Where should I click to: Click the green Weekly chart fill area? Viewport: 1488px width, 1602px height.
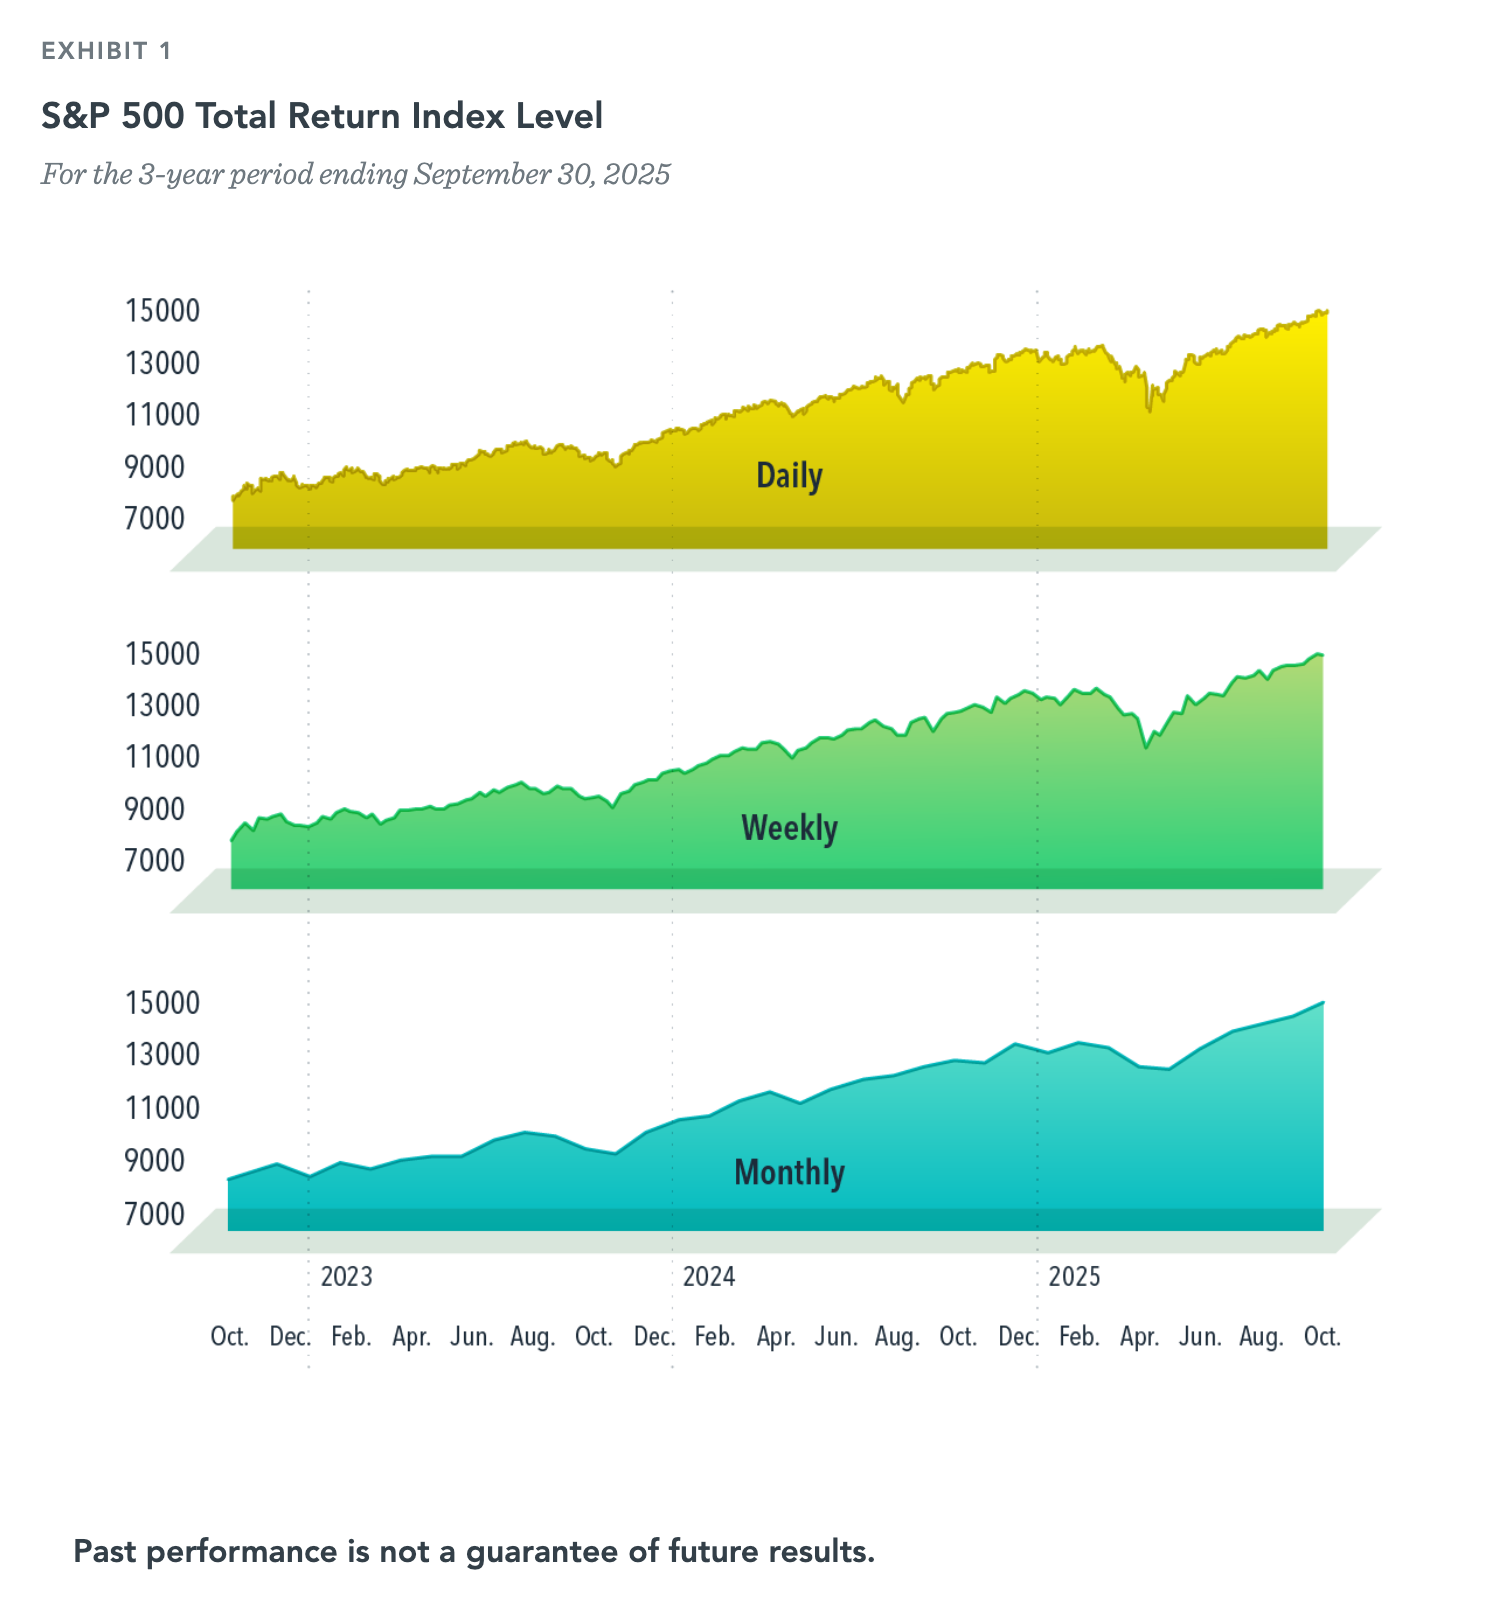pyautogui.click(x=1000, y=800)
